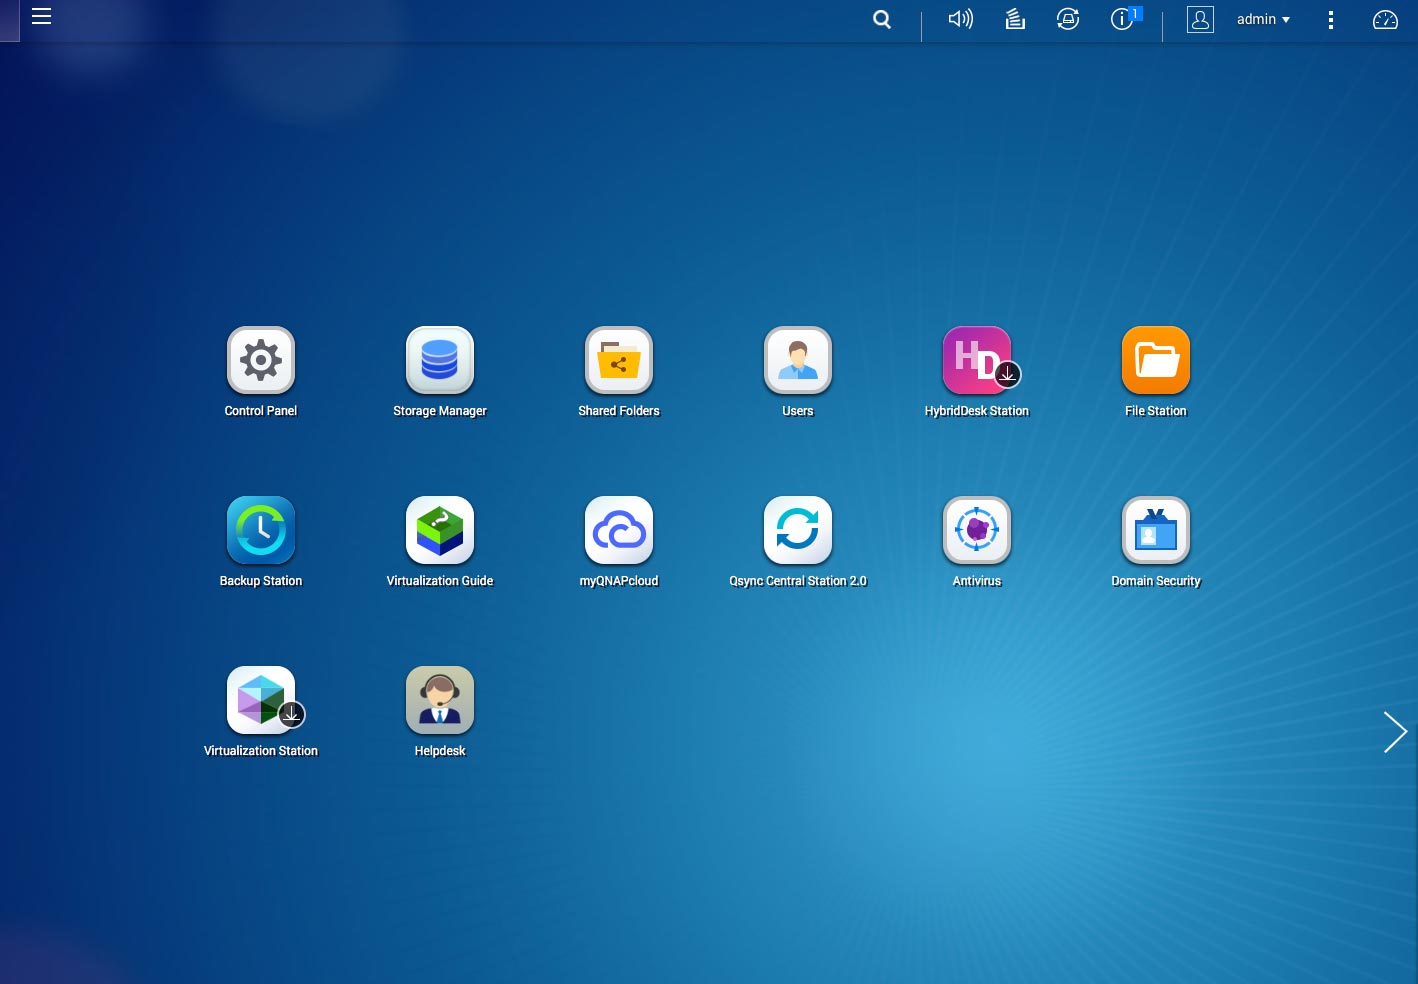Go to next desktop page arrow
The height and width of the screenshot is (984, 1418).
point(1395,732)
